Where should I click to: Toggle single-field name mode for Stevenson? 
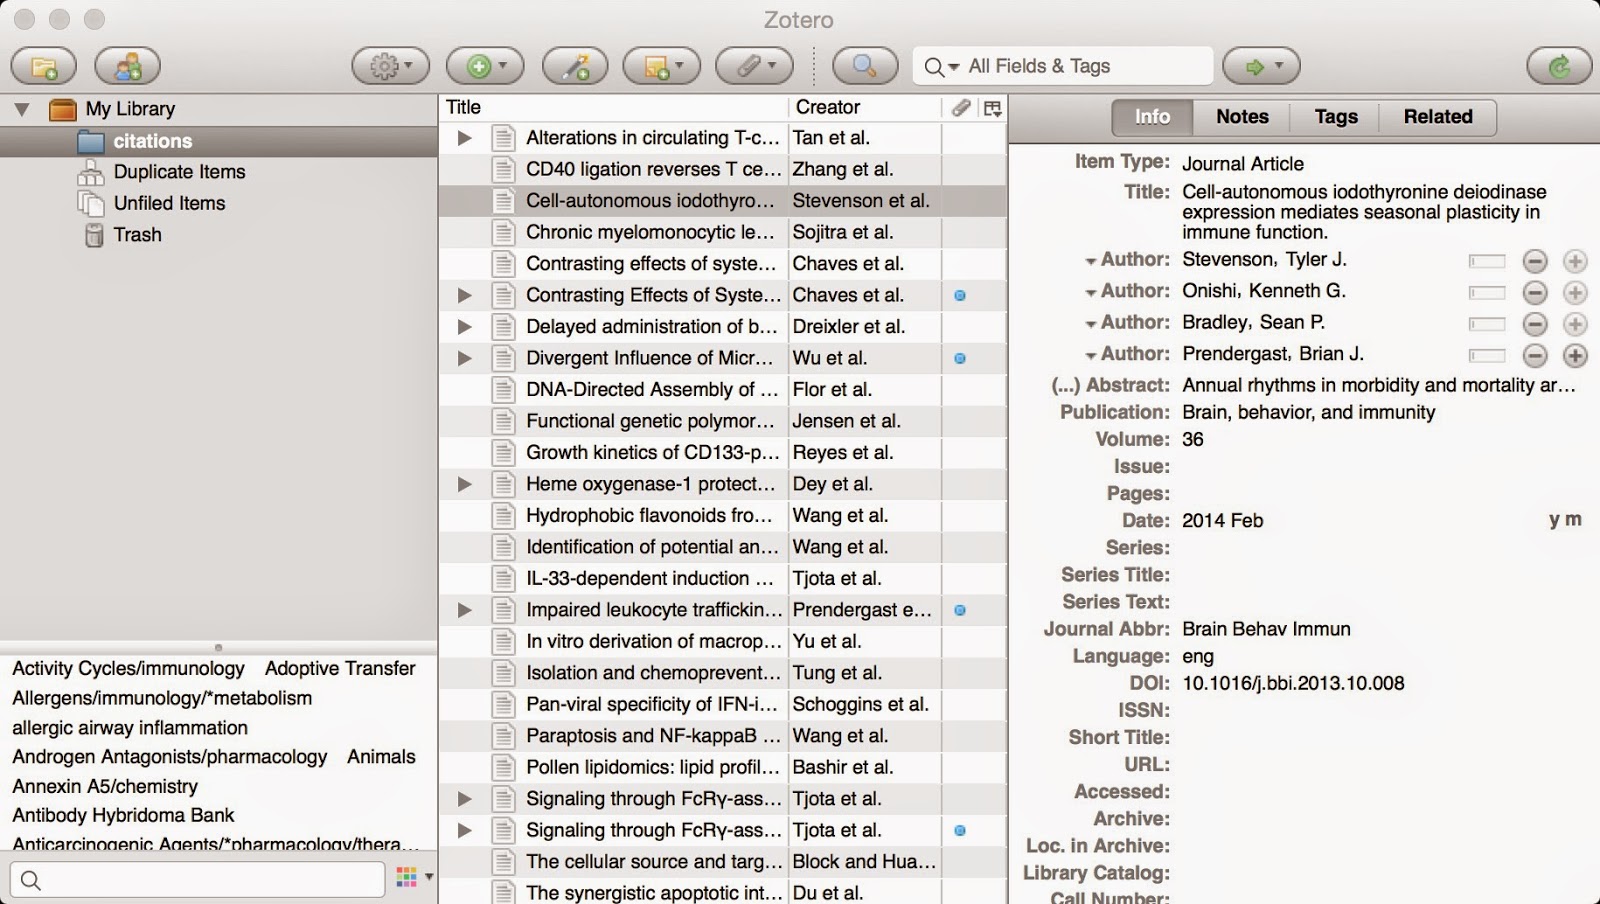1487,261
